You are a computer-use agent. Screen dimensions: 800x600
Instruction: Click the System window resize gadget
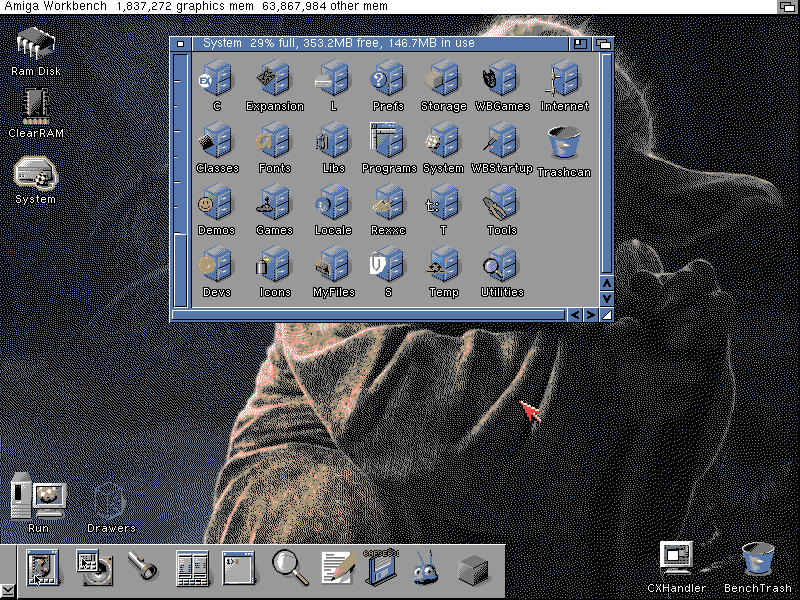[607, 315]
